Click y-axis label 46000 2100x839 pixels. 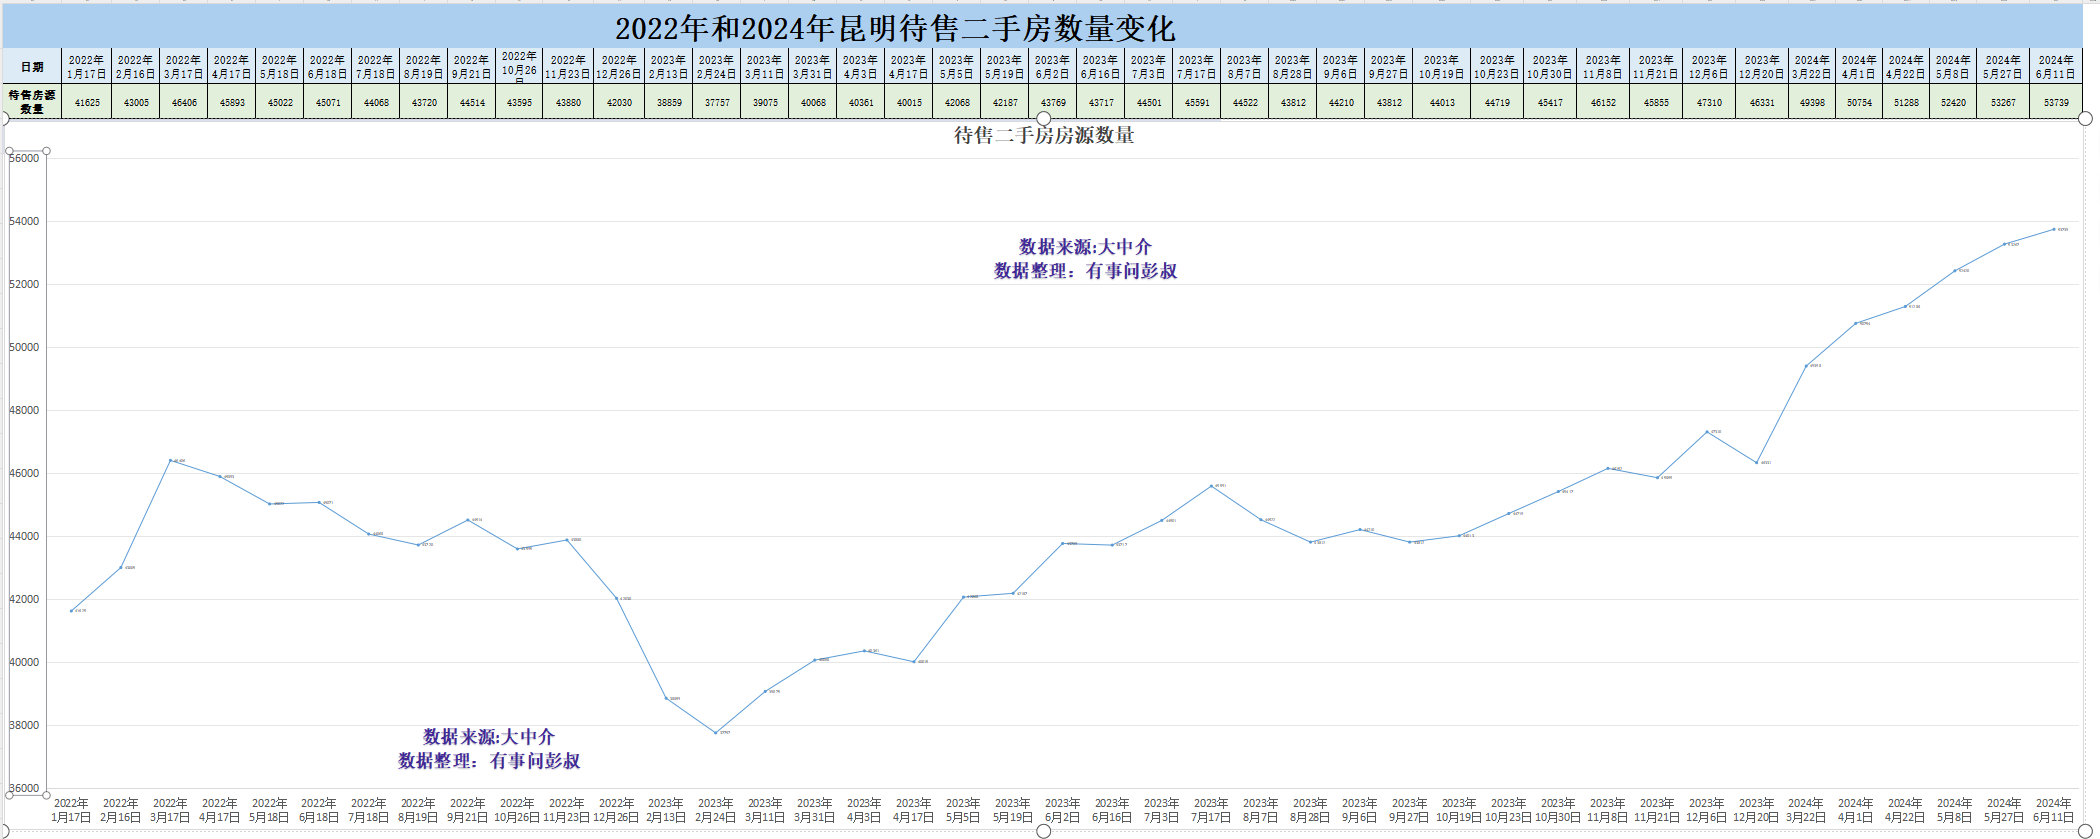pyautogui.click(x=24, y=473)
